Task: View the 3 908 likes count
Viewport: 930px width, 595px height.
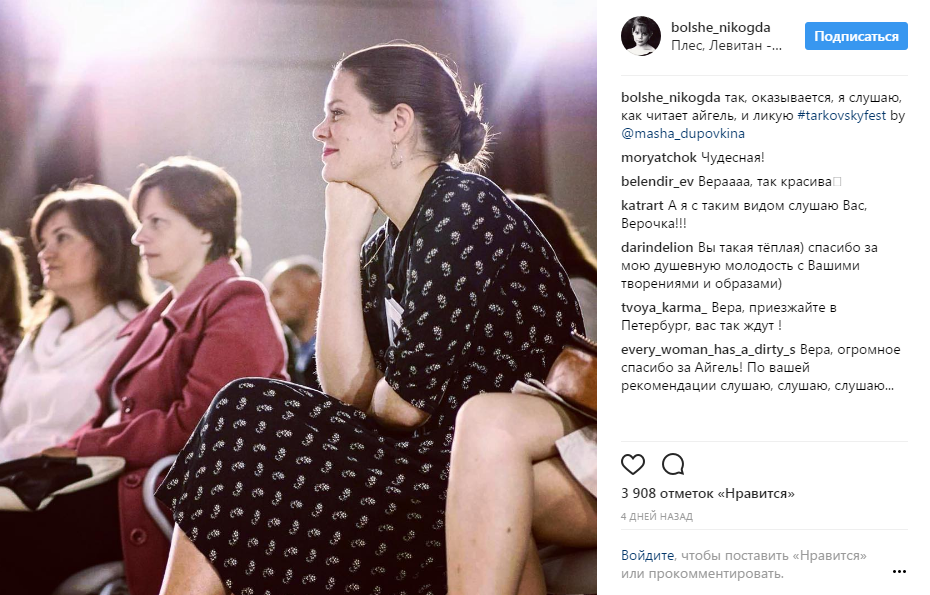Action: click(x=708, y=494)
